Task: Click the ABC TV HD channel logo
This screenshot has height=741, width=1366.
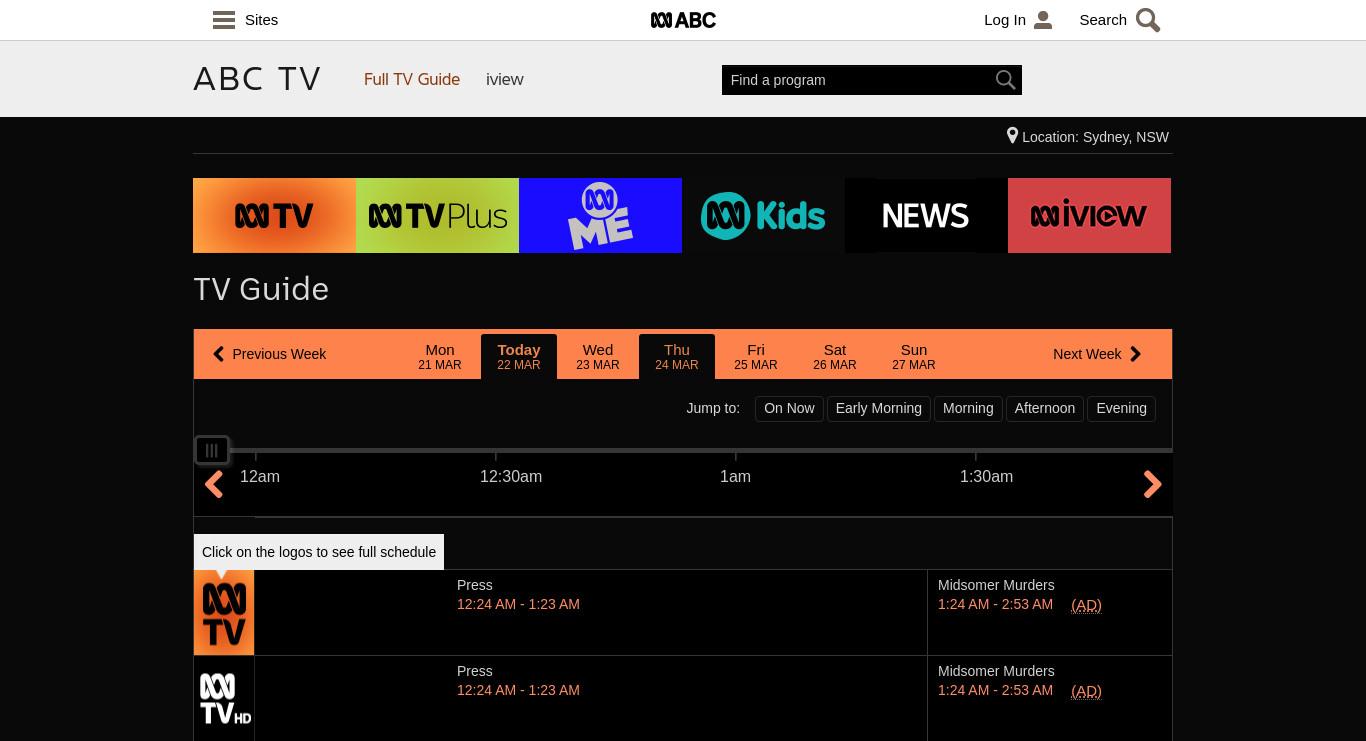Action: pyautogui.click(x=224, y=698)
